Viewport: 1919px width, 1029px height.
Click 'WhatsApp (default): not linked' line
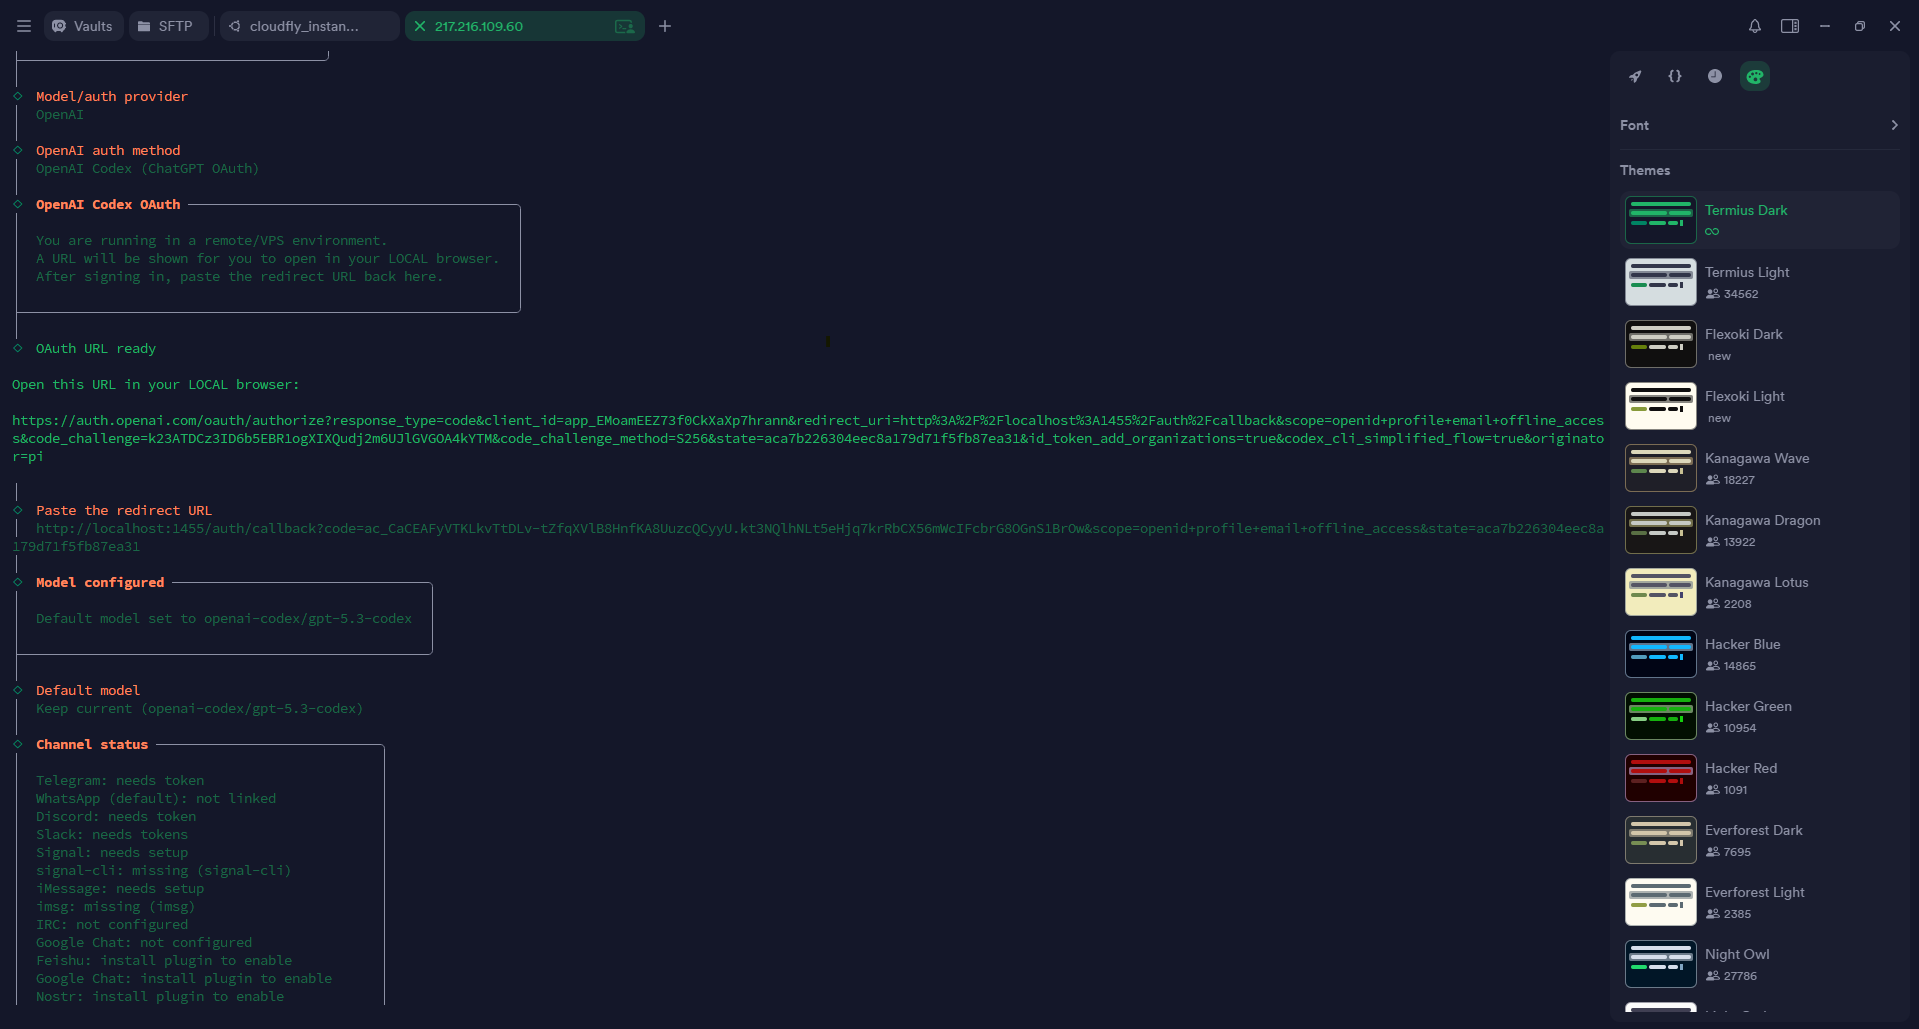point(156,798)
